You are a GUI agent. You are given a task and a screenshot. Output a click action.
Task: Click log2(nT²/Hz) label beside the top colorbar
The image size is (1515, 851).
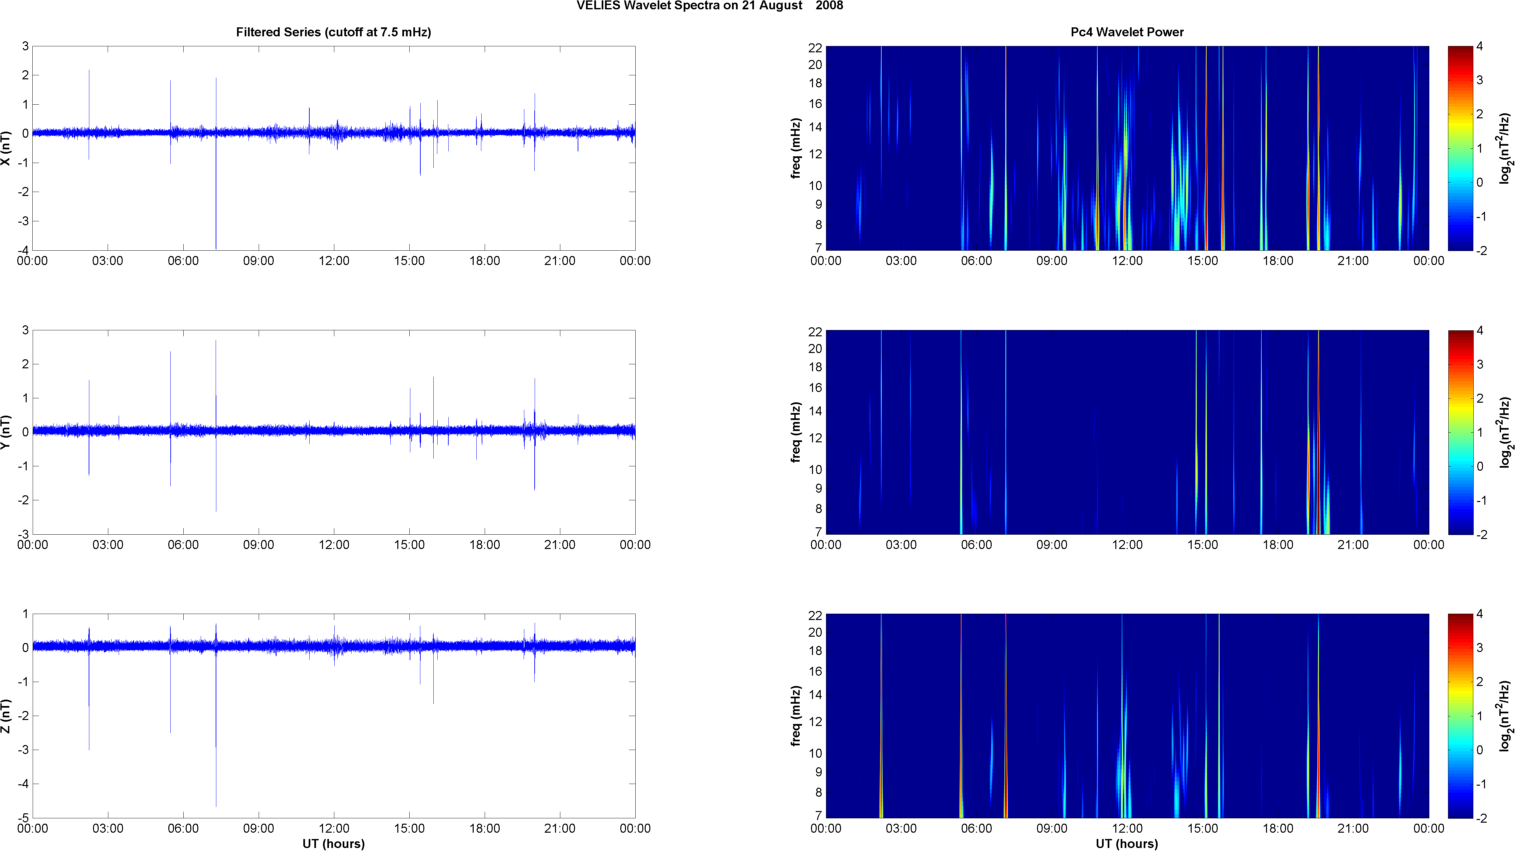click(x=1506, y=148)
